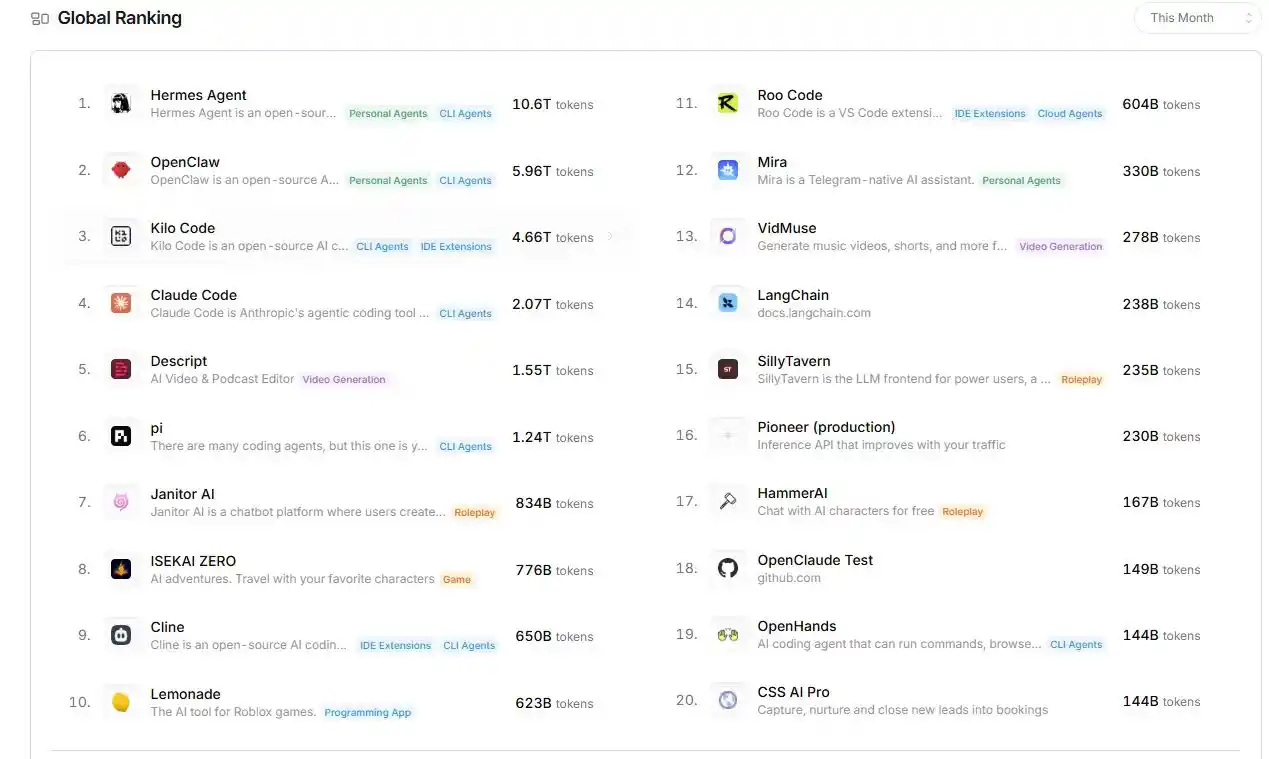Click Personal Agents tag on Hermes Agent
Screen dimensions: 1269x759
[388, 114]
